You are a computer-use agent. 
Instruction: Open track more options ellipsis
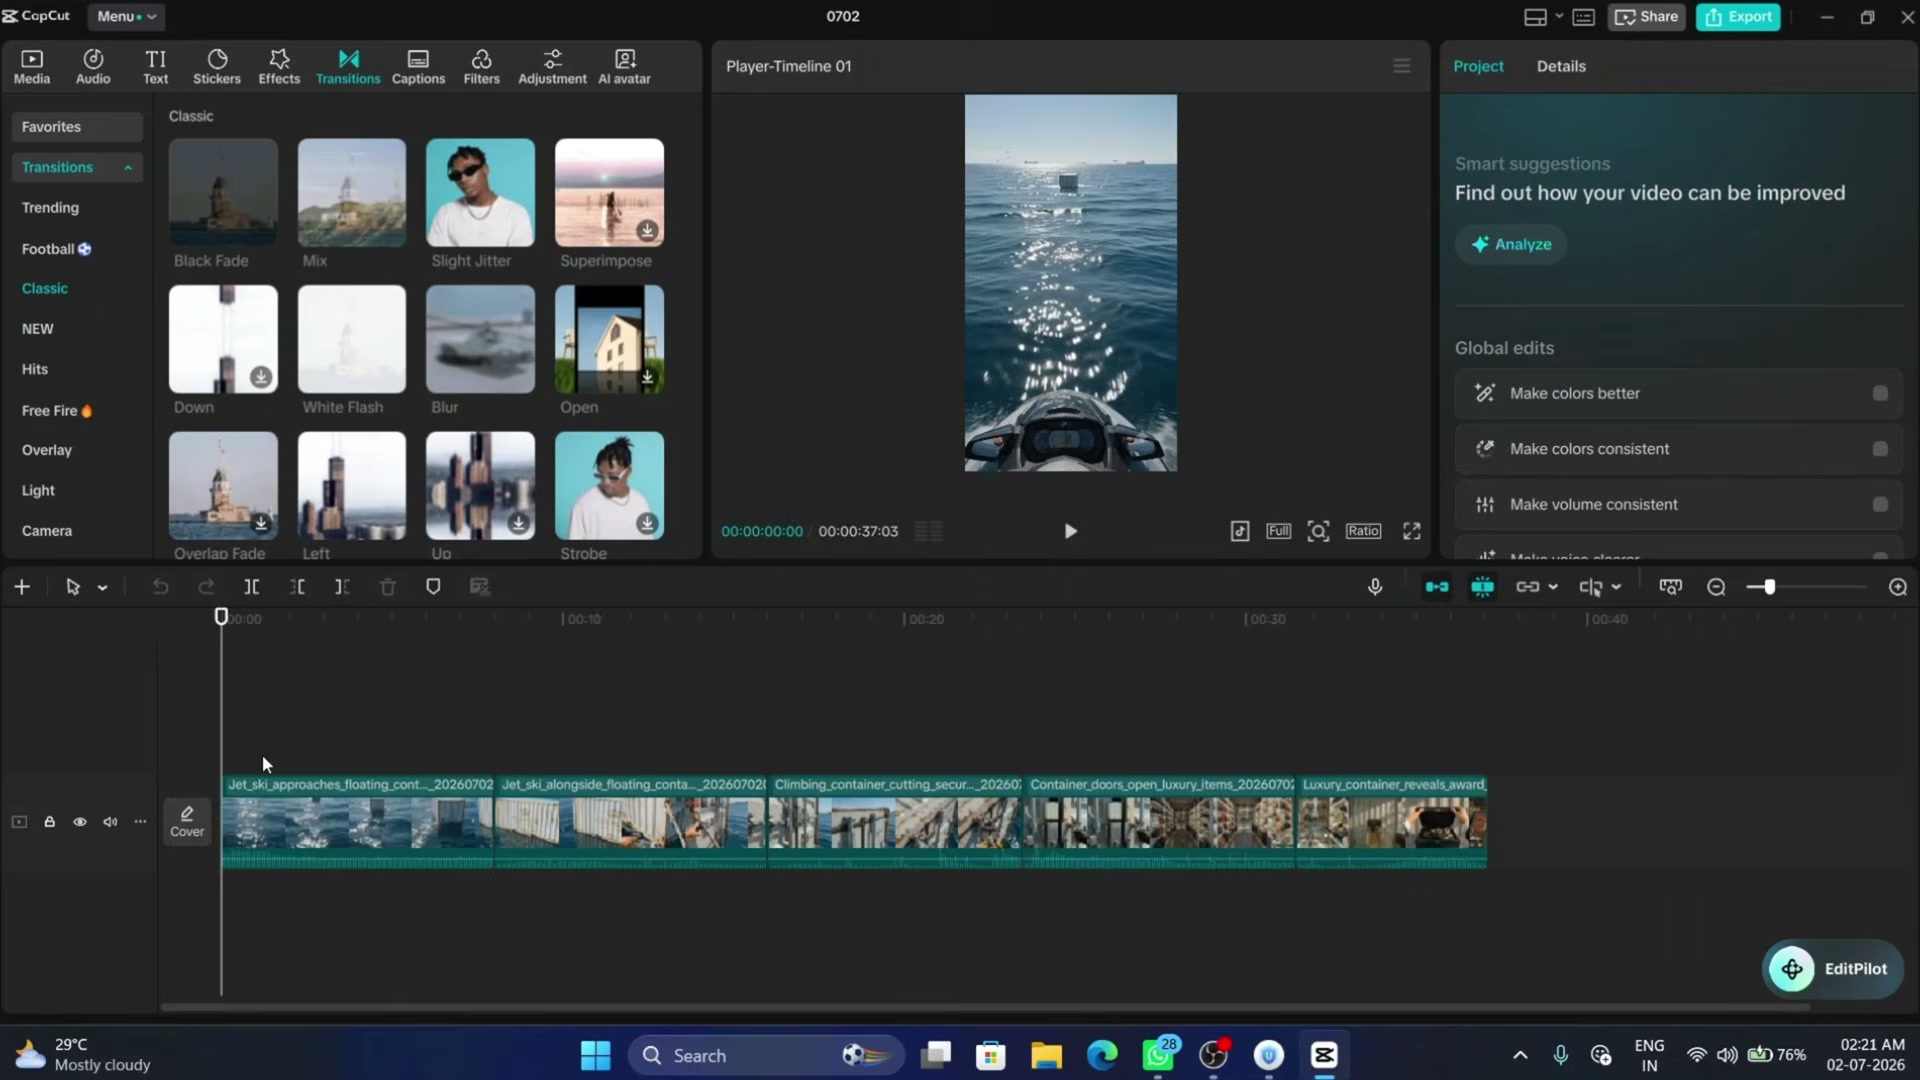click(x=140, y=822)
